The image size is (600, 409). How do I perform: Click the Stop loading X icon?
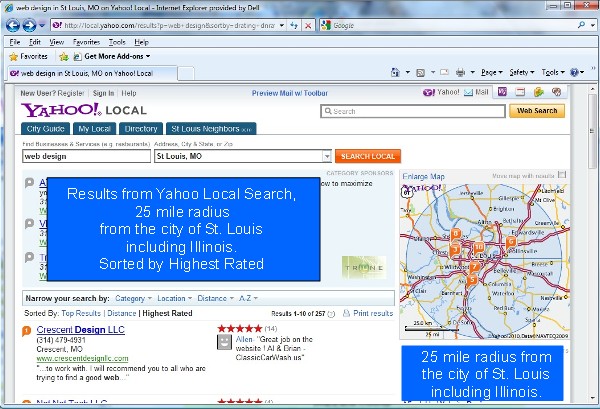pos(306,25)
